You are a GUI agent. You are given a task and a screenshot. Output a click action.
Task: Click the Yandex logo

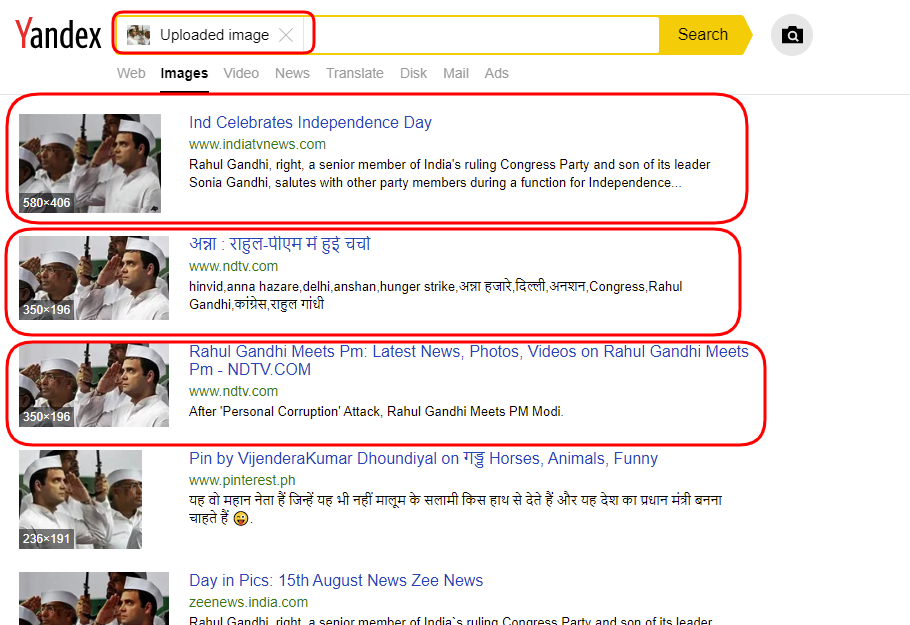click(x=58, y=34)
